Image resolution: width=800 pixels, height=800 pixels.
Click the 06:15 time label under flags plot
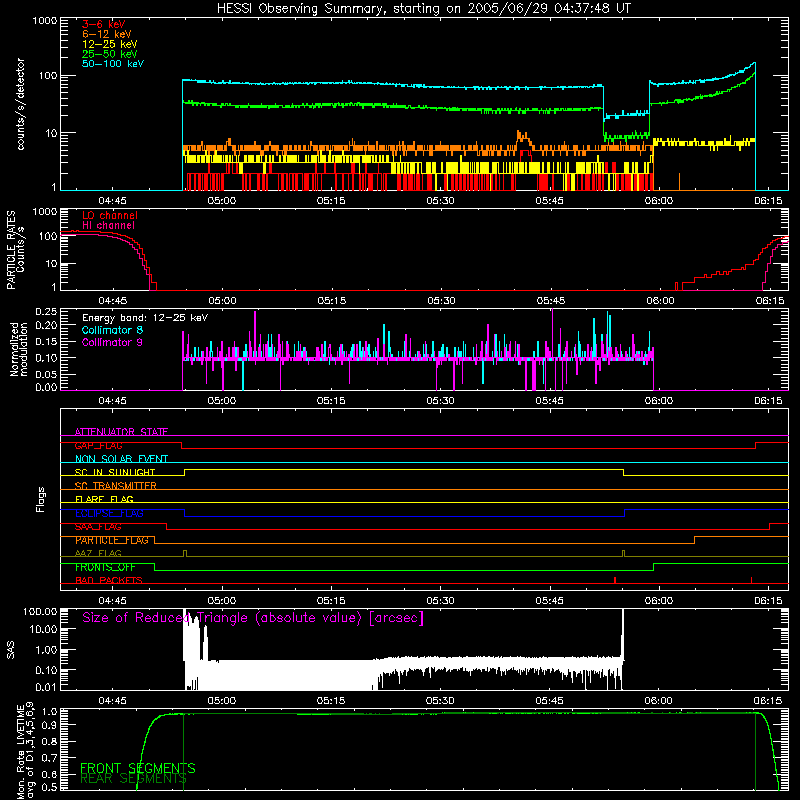point(768,601)
